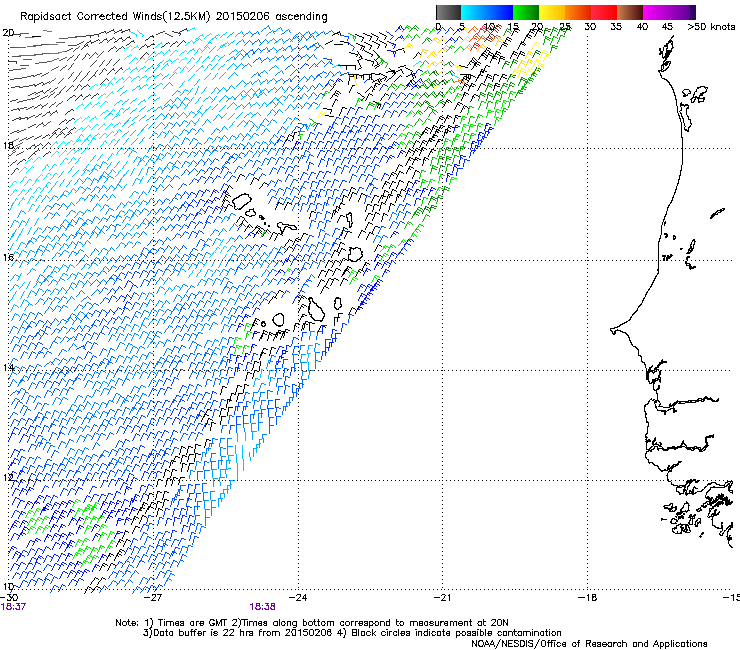
Task: Click the 'NOAA/NESDIS/Office of Research and Applications' credit
Action: tap(589, 644)
